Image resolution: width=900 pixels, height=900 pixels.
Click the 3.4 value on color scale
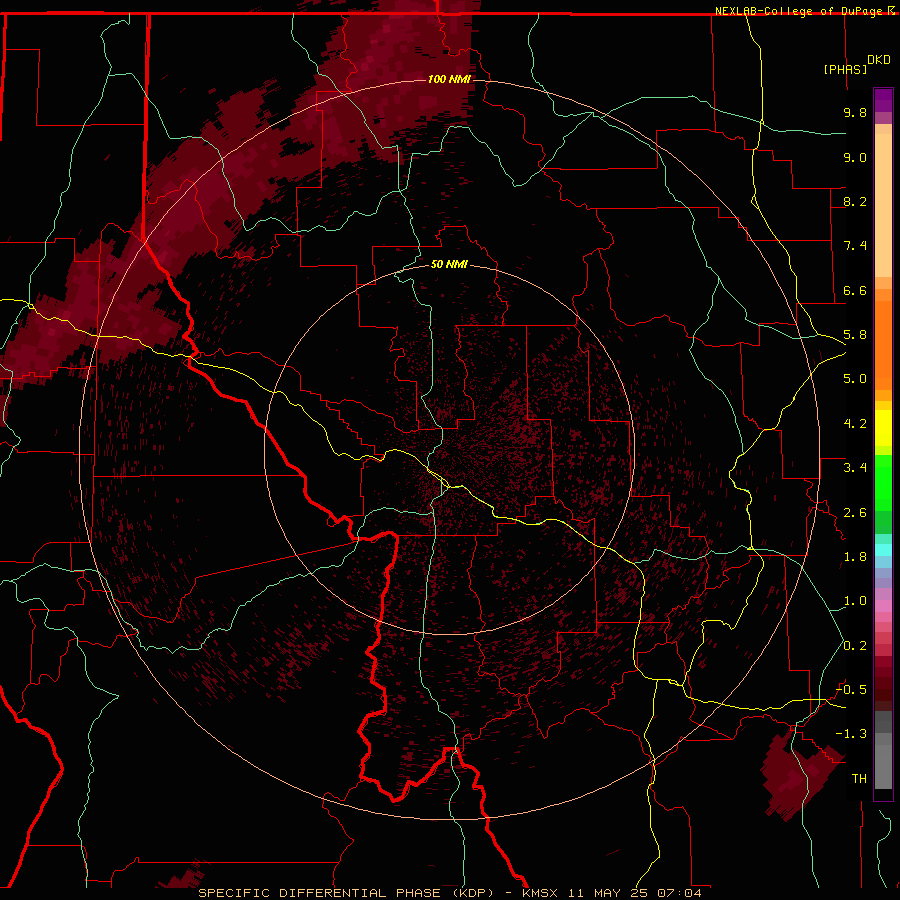click(855, 468)
